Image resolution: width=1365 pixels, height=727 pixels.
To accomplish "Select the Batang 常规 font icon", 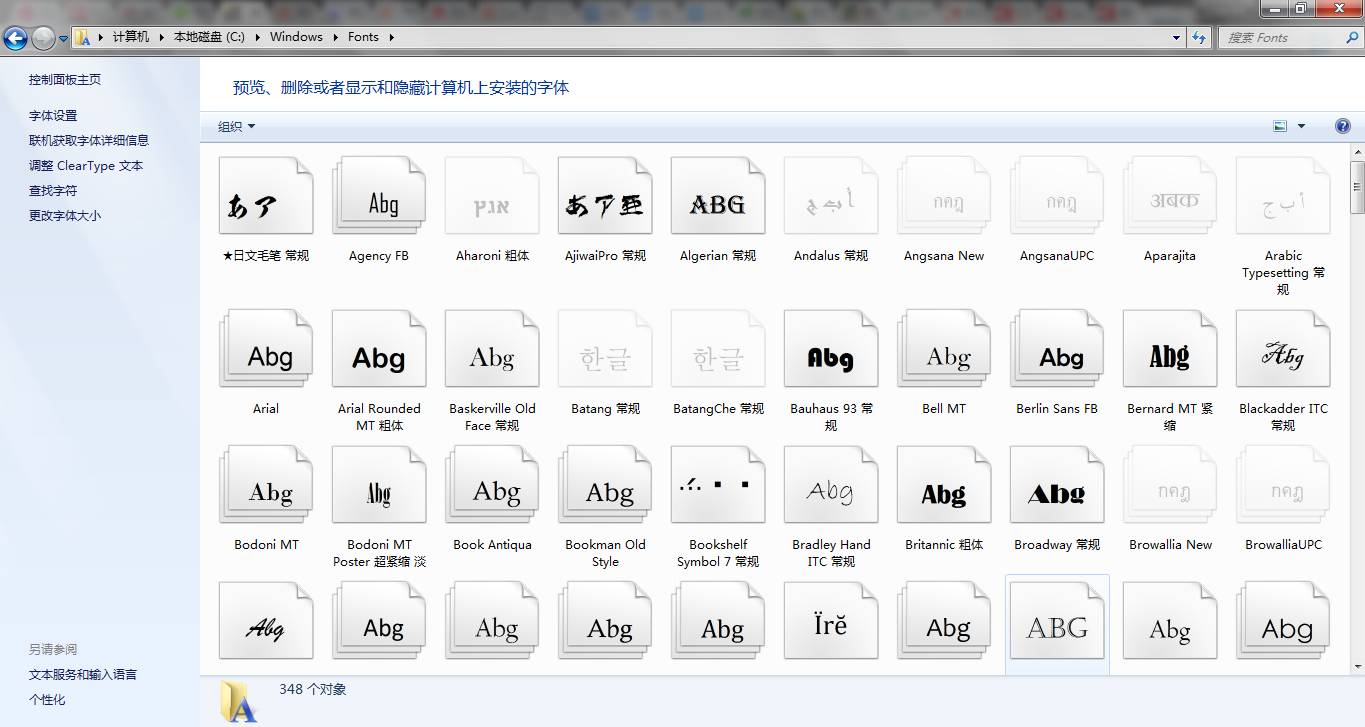I will [x=605, y=349].
